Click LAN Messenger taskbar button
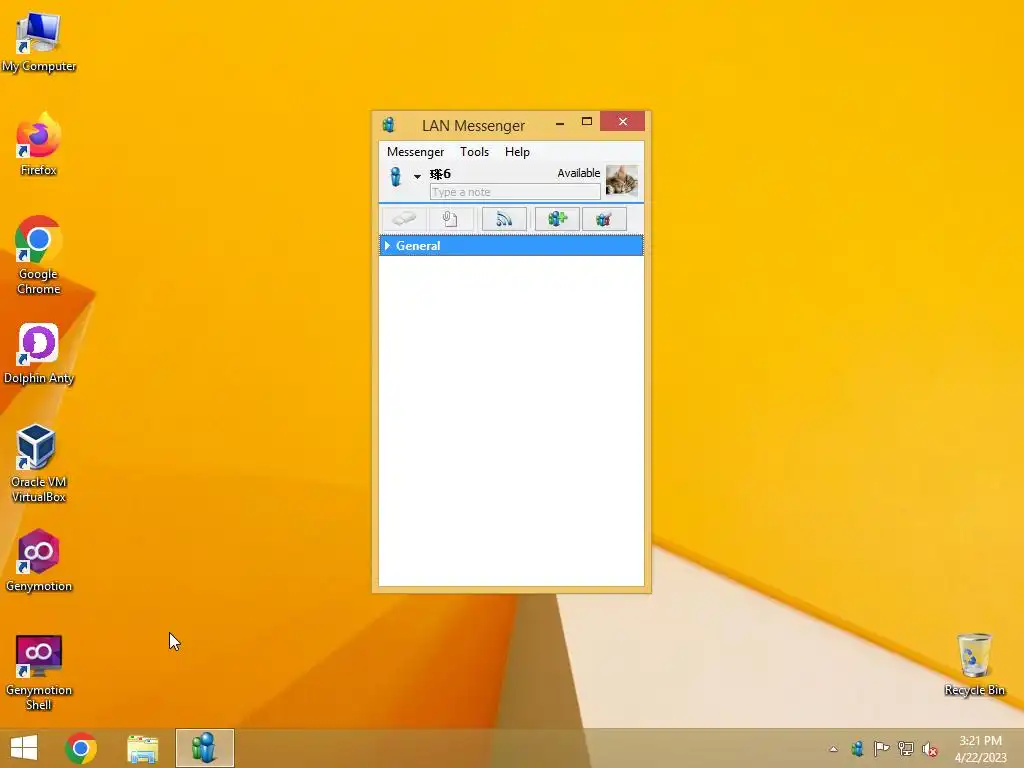 [x=204, y=748]
